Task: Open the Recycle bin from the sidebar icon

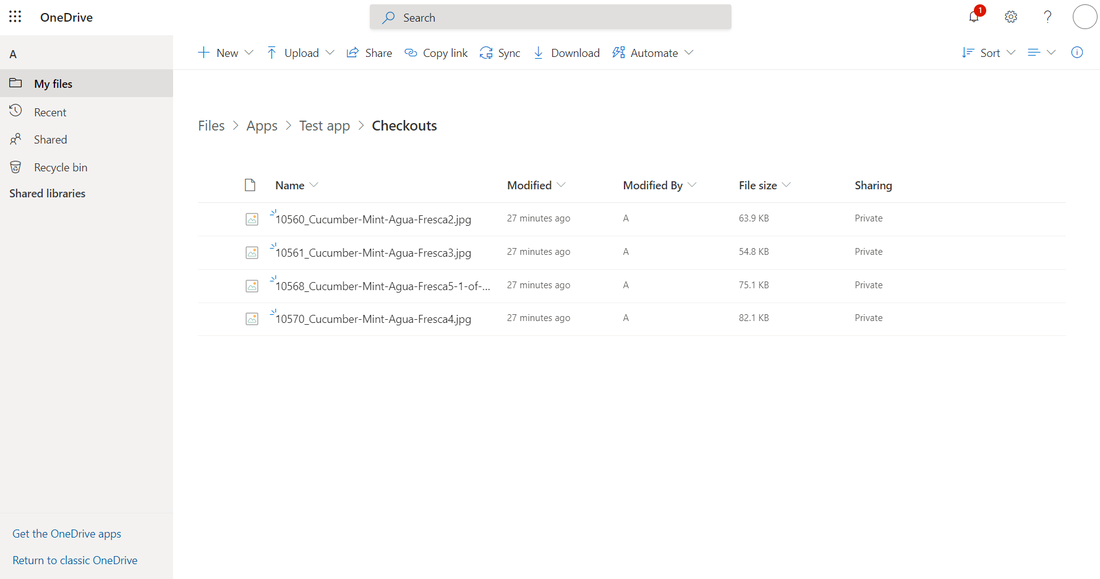Action: [x=15, y=166]
